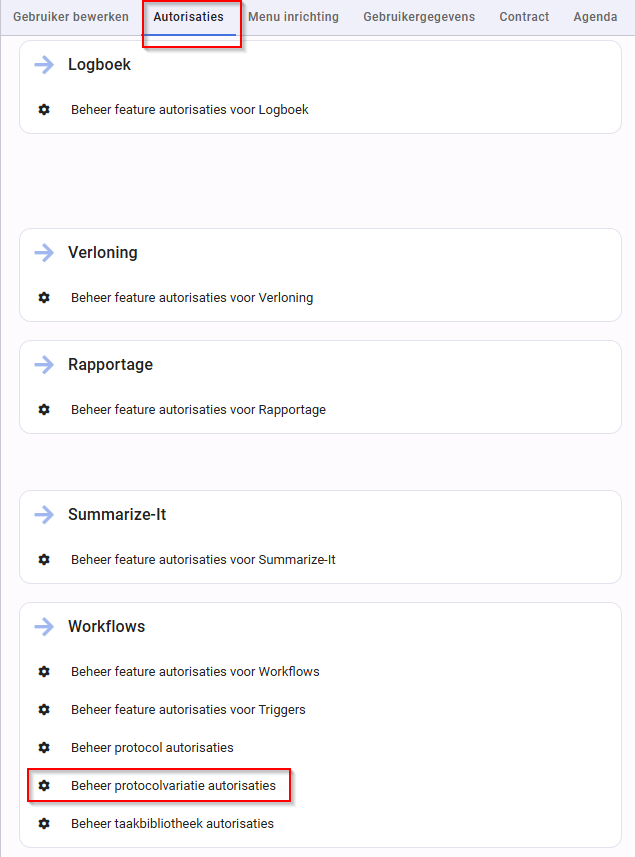The height and width of the screenshot is (857, 635).
Task: Click gear icon for taakbibliotheek autorisaties
Action: pos(44,824)
